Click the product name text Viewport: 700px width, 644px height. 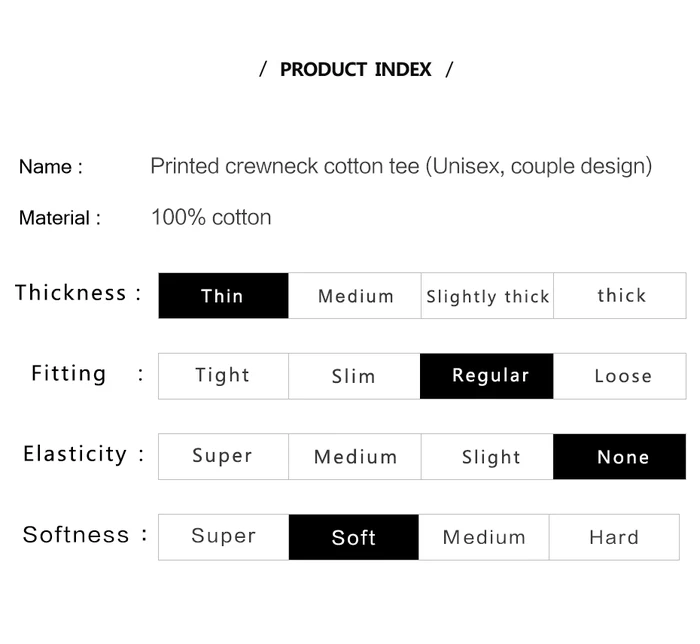pyautogui.click(x=401, y=166)
